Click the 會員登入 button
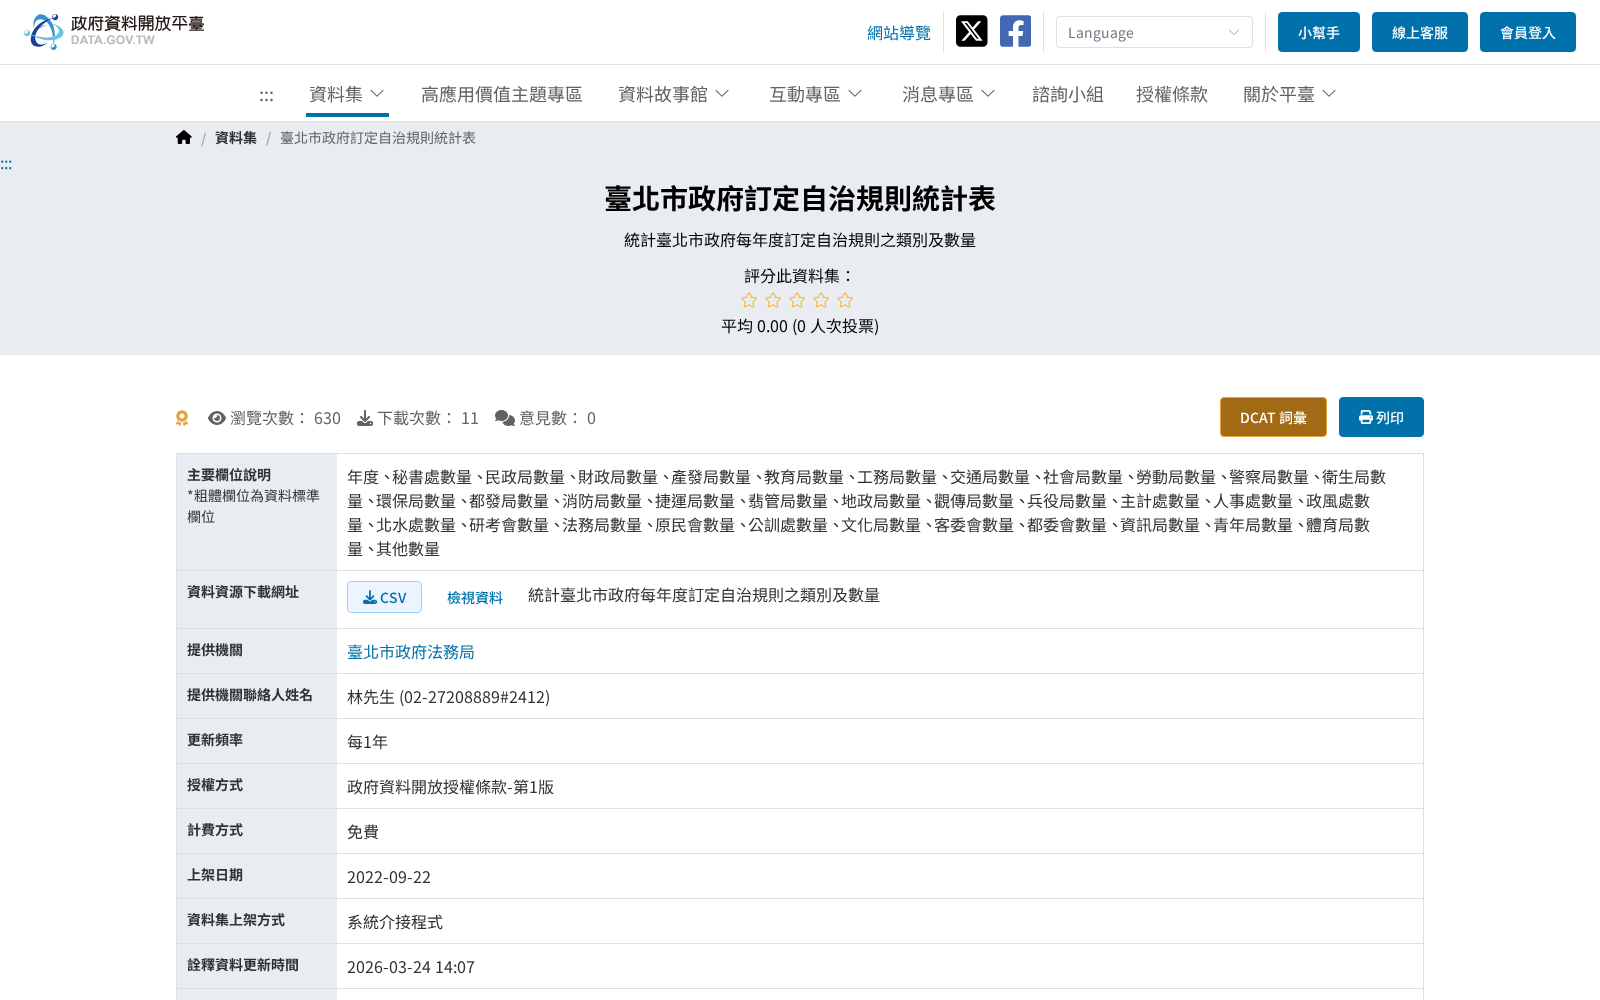The image size is (1600, 1000). coord(1528,32)
